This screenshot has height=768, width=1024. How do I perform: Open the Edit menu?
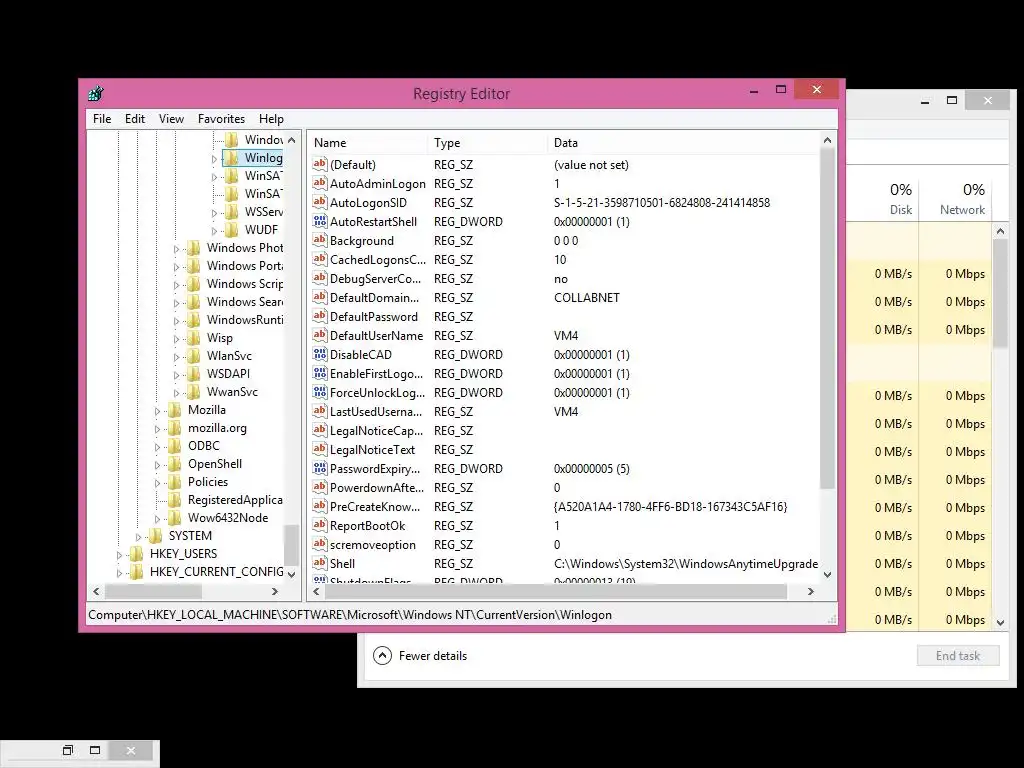coord(135,119)
